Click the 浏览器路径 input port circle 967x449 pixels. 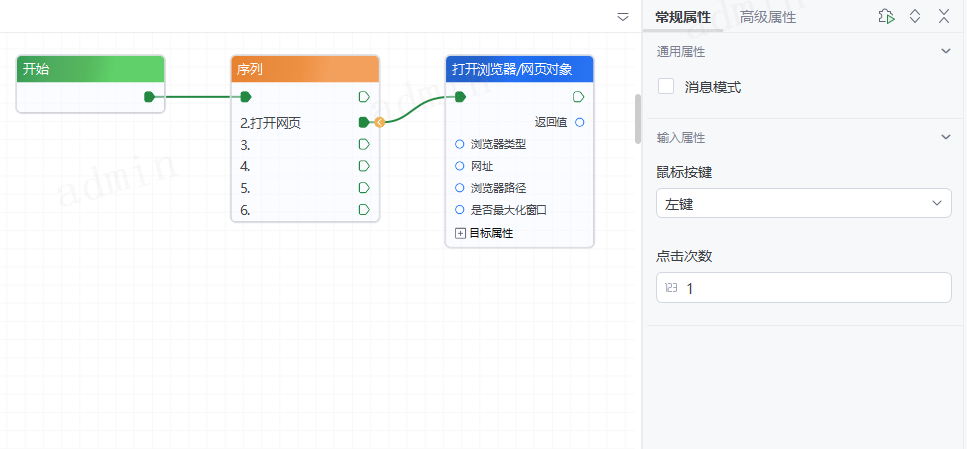(460, 188)
